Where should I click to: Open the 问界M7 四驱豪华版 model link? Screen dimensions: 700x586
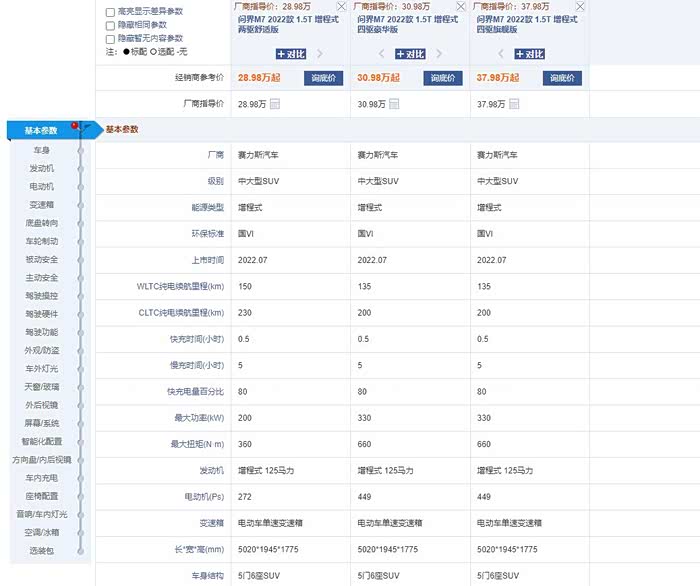pyautogui.click(x=408, y=24)
